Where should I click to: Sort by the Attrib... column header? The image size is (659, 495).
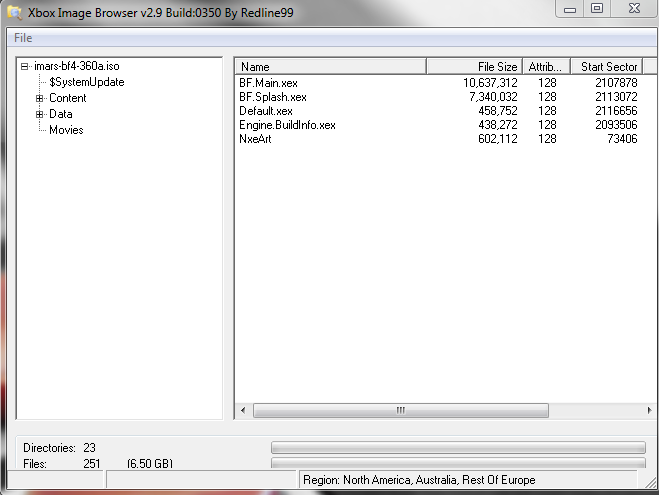[x=546, y=67]
